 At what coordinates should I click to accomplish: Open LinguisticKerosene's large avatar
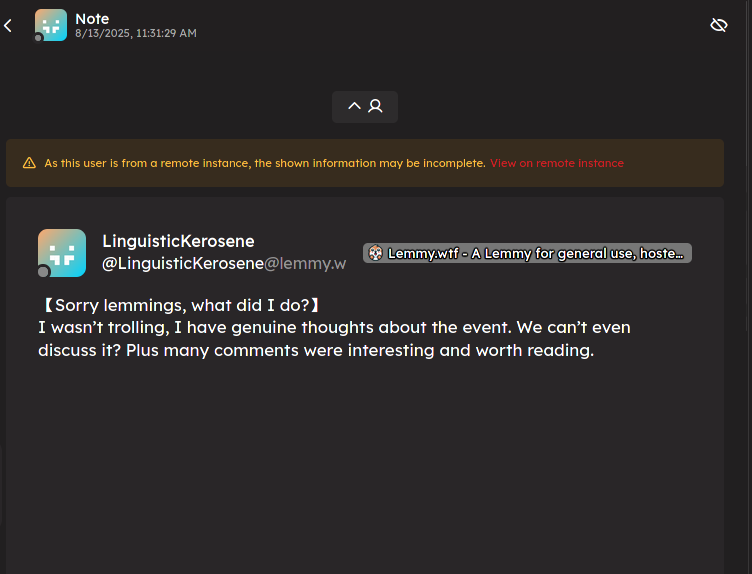62,253
